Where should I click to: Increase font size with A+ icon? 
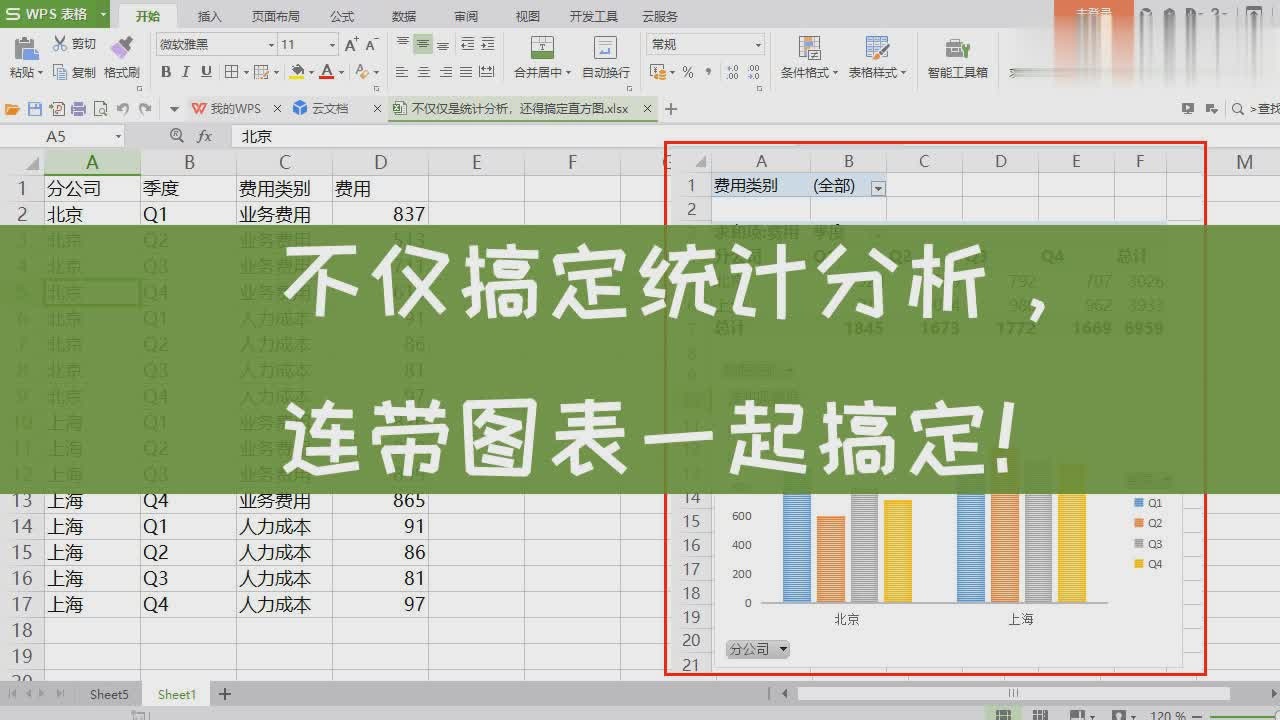point(351,44)
